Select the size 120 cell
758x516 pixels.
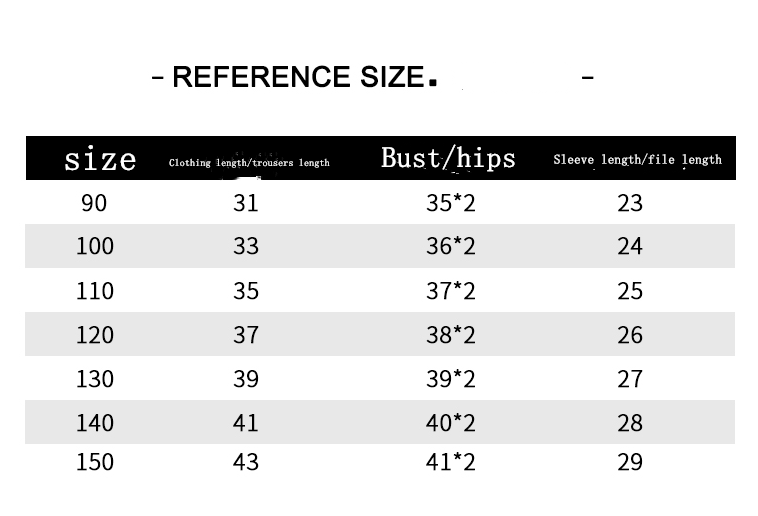(x=95, y=335)
